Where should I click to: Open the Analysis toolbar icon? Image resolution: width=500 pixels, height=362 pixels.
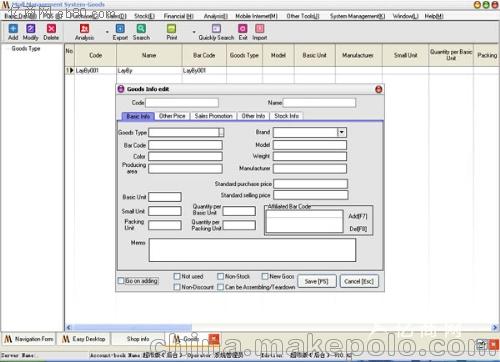click(x=84, y=32)
